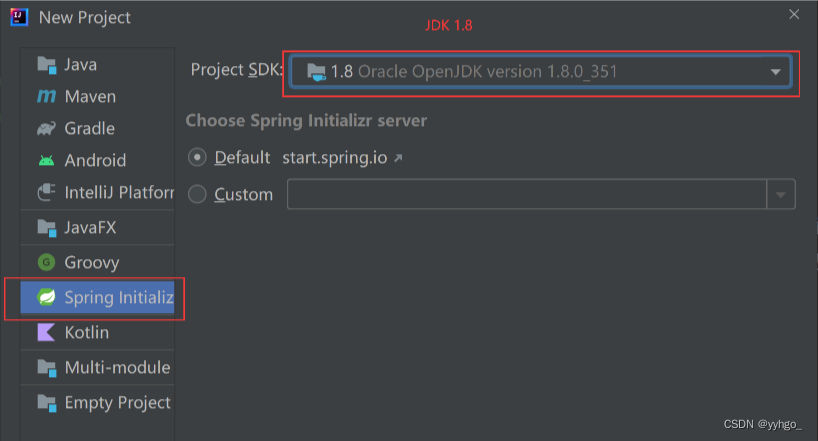Viewport: 818px width, 441px height.
Task: Click the 1.8 SDK folder icon
Action: point(316,72)
